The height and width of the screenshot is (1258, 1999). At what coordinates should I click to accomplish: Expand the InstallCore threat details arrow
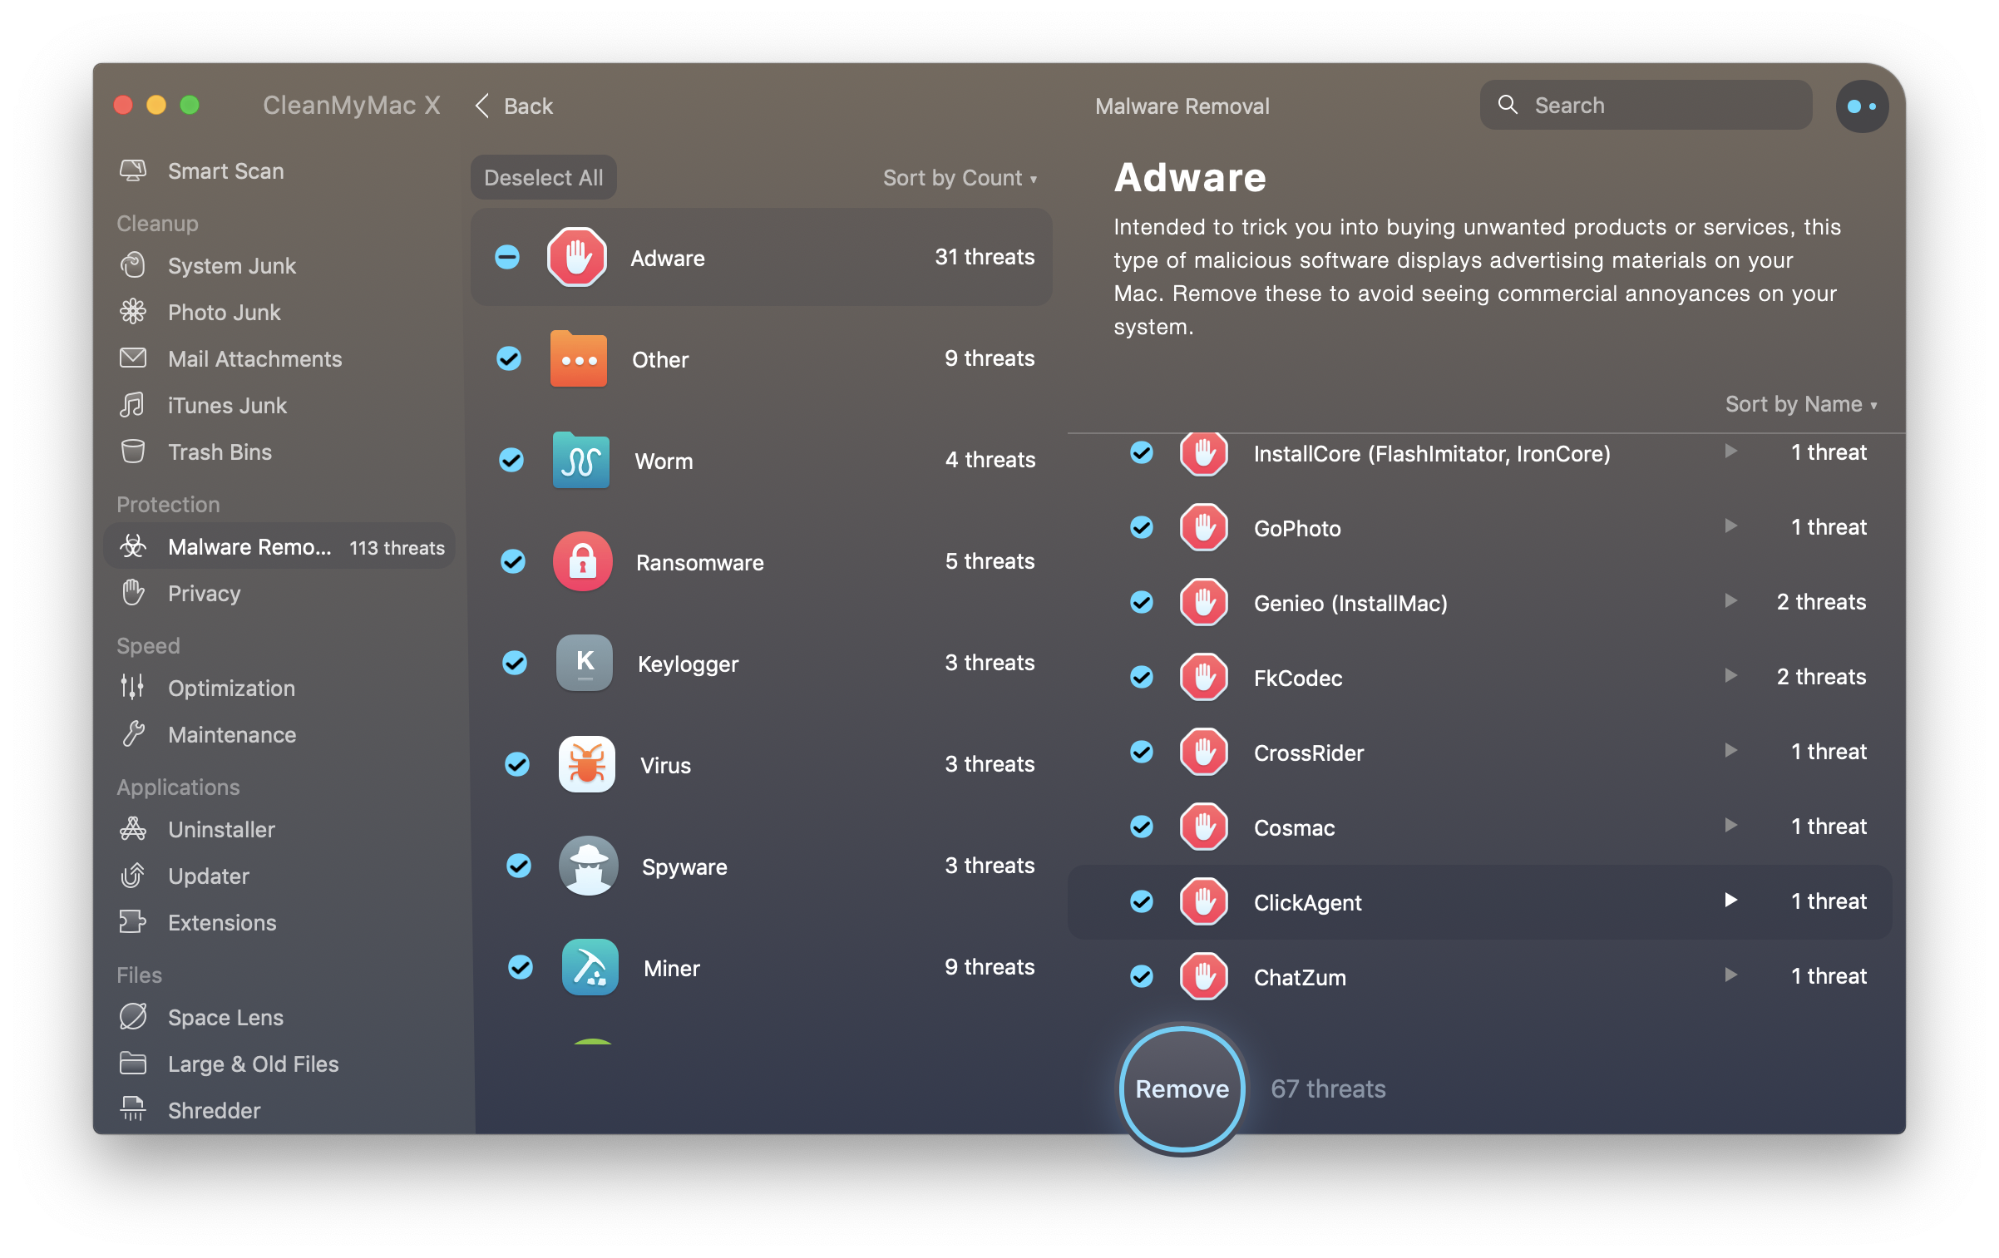coord(1731,452)
